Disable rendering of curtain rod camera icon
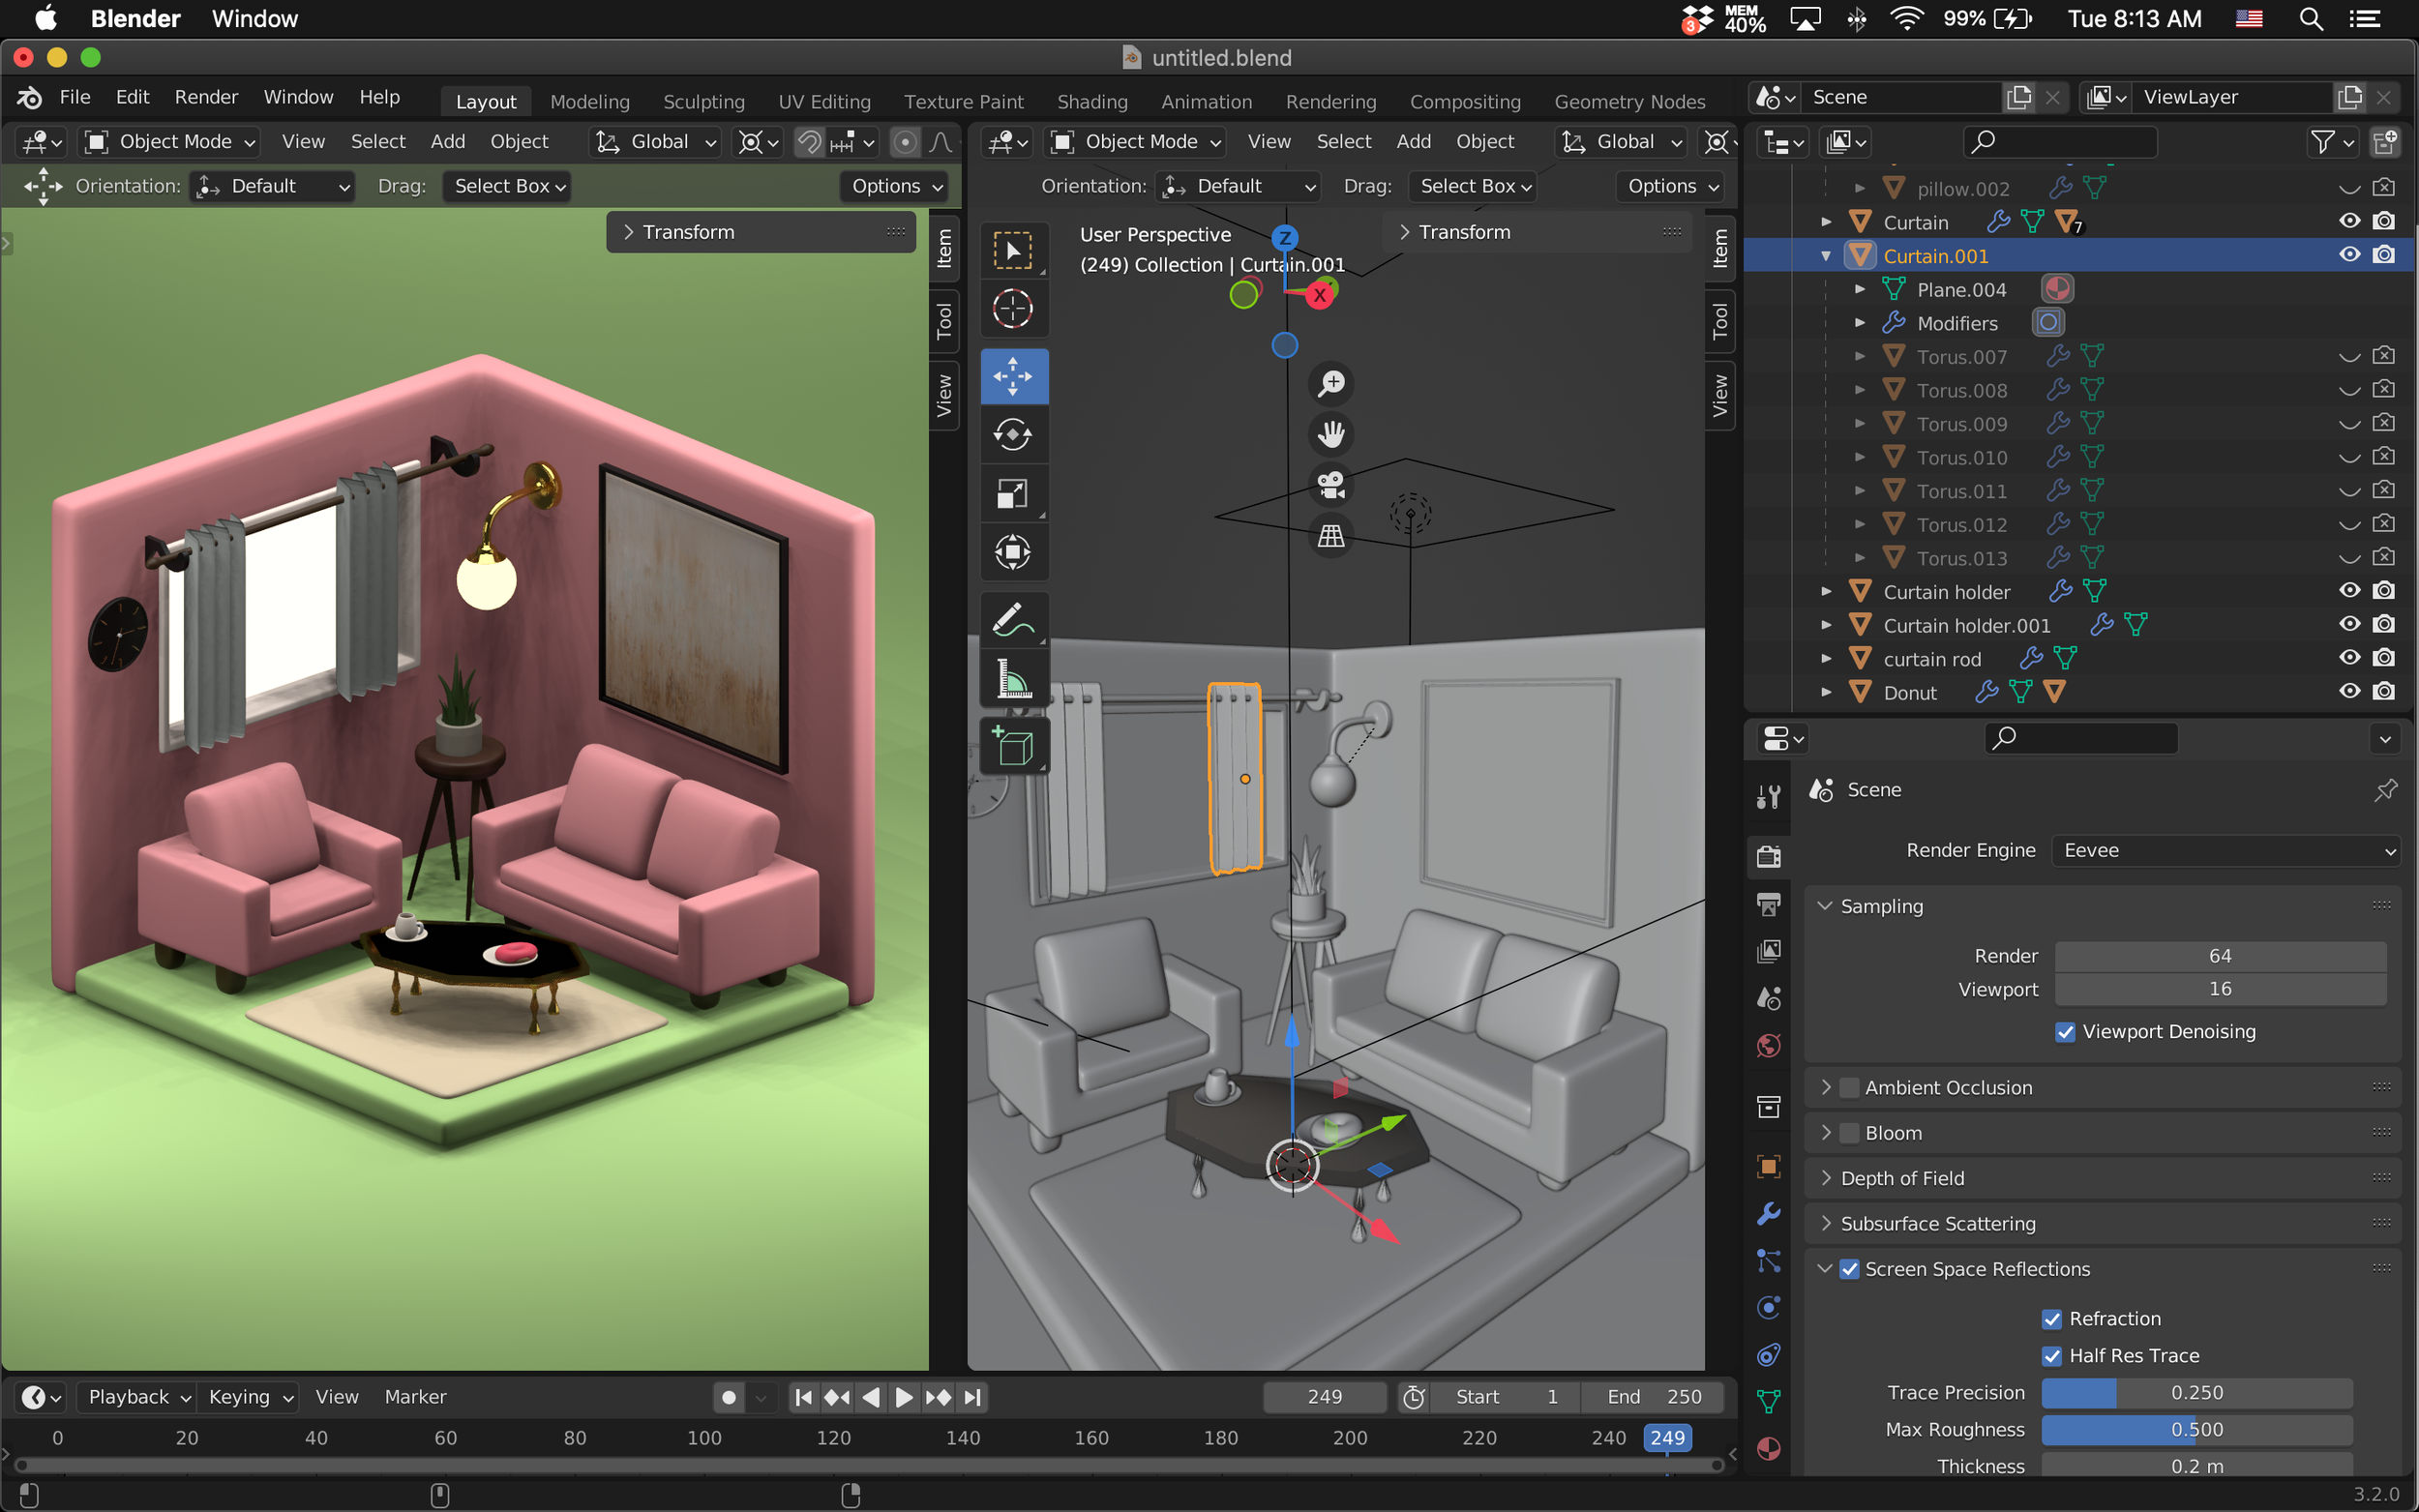The height and width of the screenshot is (1512, 2419). pyautogui.click(x=2383, y=658)
